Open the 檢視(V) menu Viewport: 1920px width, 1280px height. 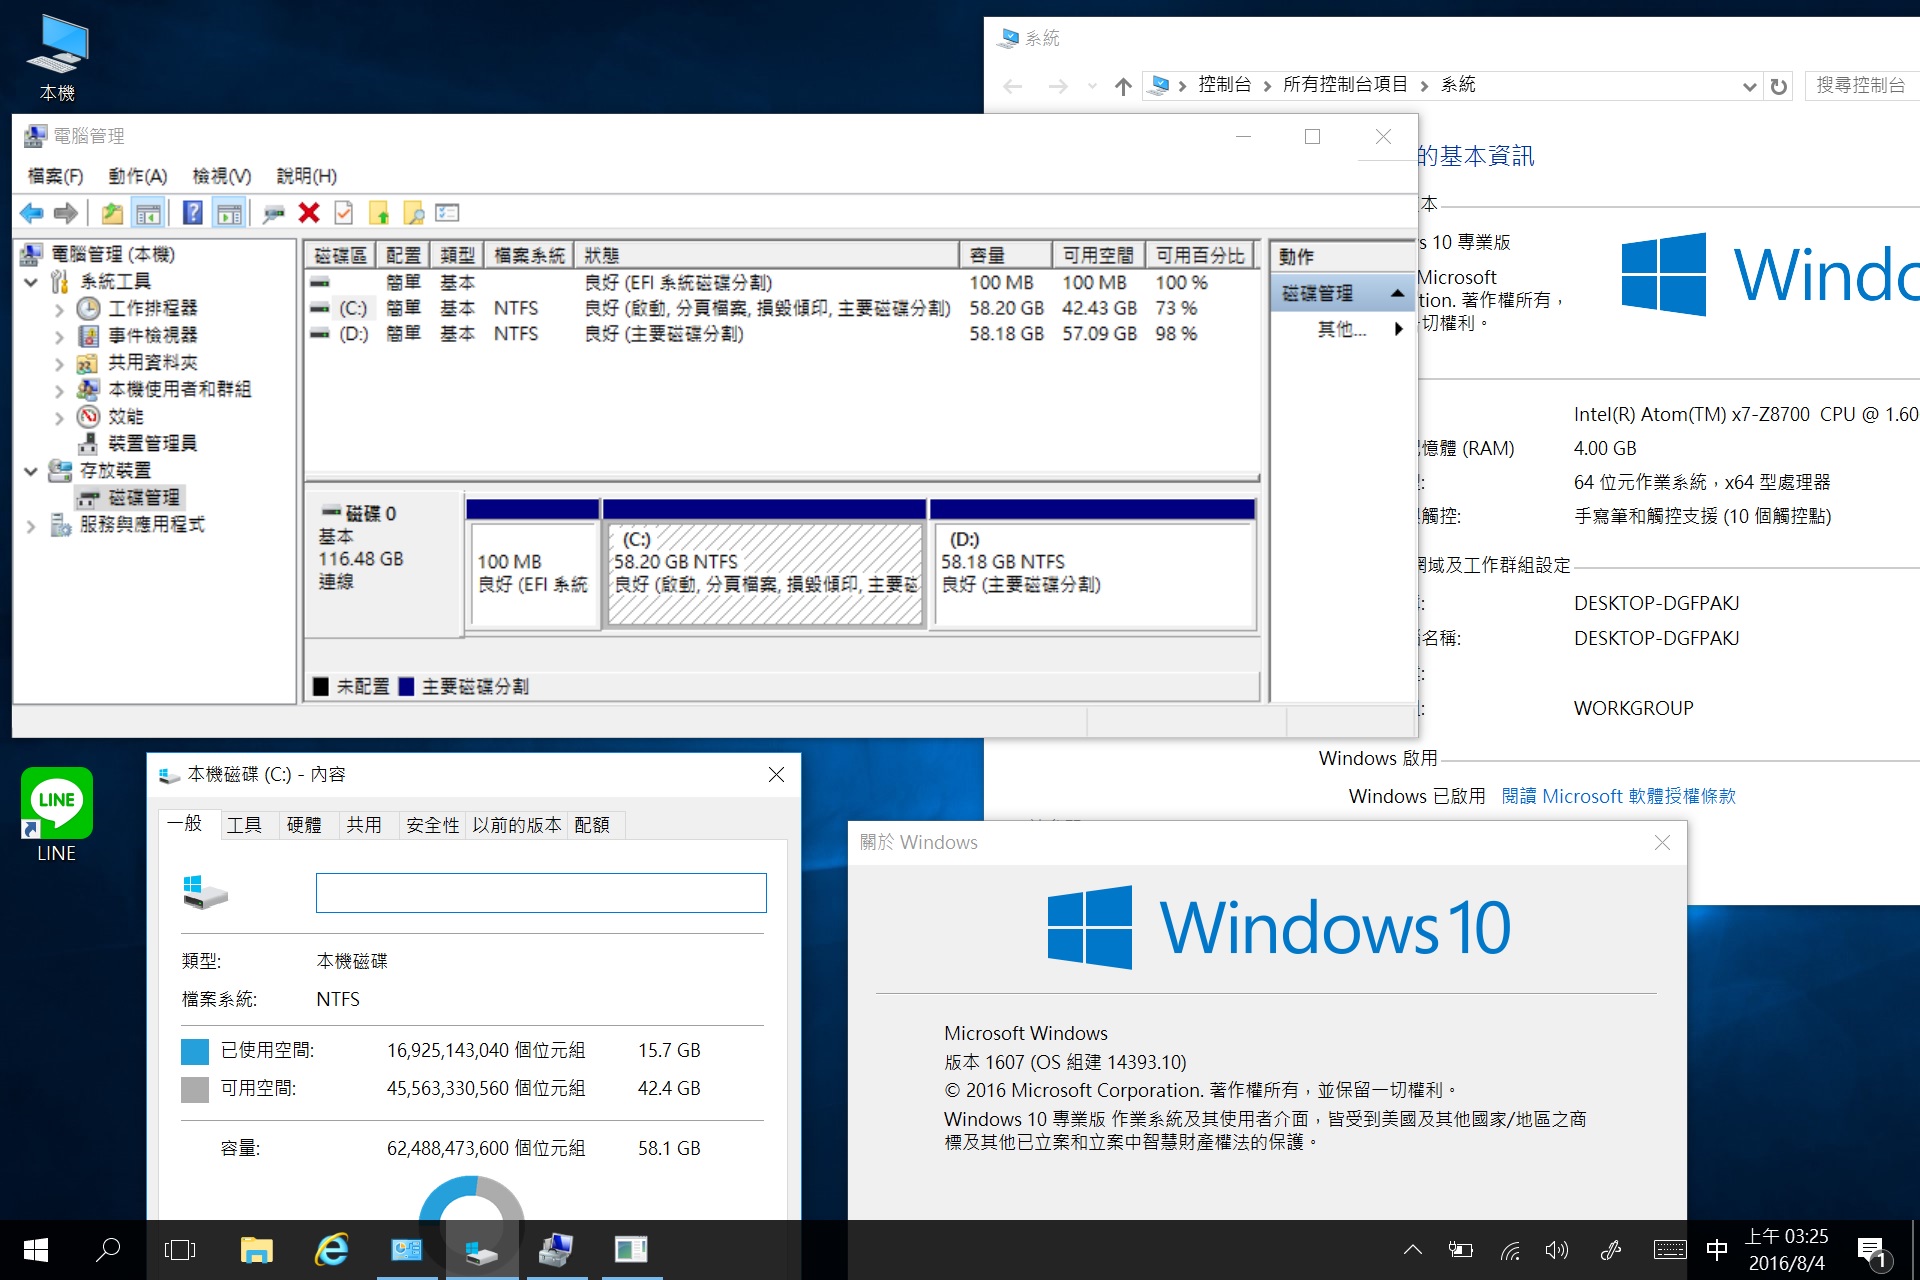pyautogui.click(x=222, y=176)
